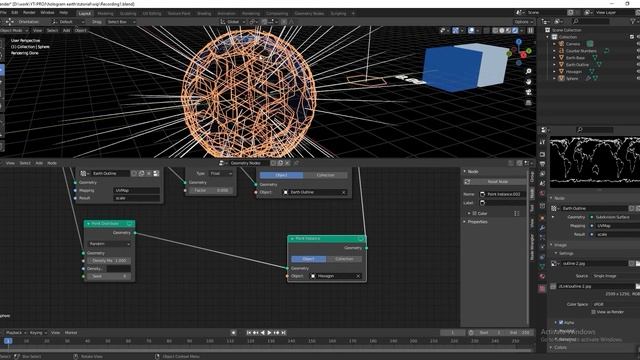
Task: Switch to the Geometry Nodes workspace tab
Action: click(309, 13)
